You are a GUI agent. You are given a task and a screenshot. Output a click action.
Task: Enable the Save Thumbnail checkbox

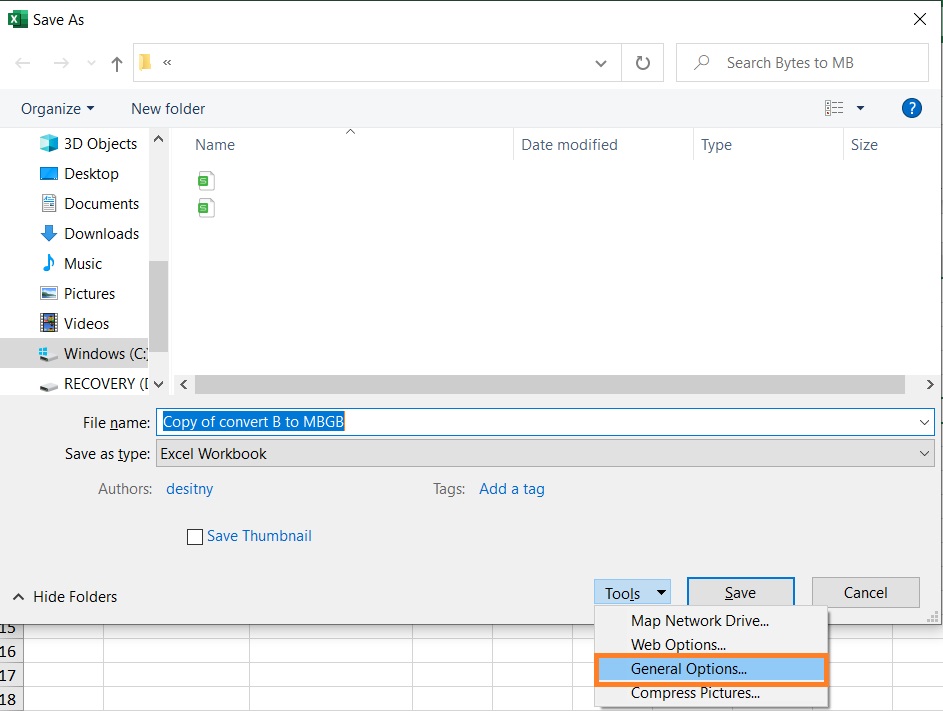(195, 537)
